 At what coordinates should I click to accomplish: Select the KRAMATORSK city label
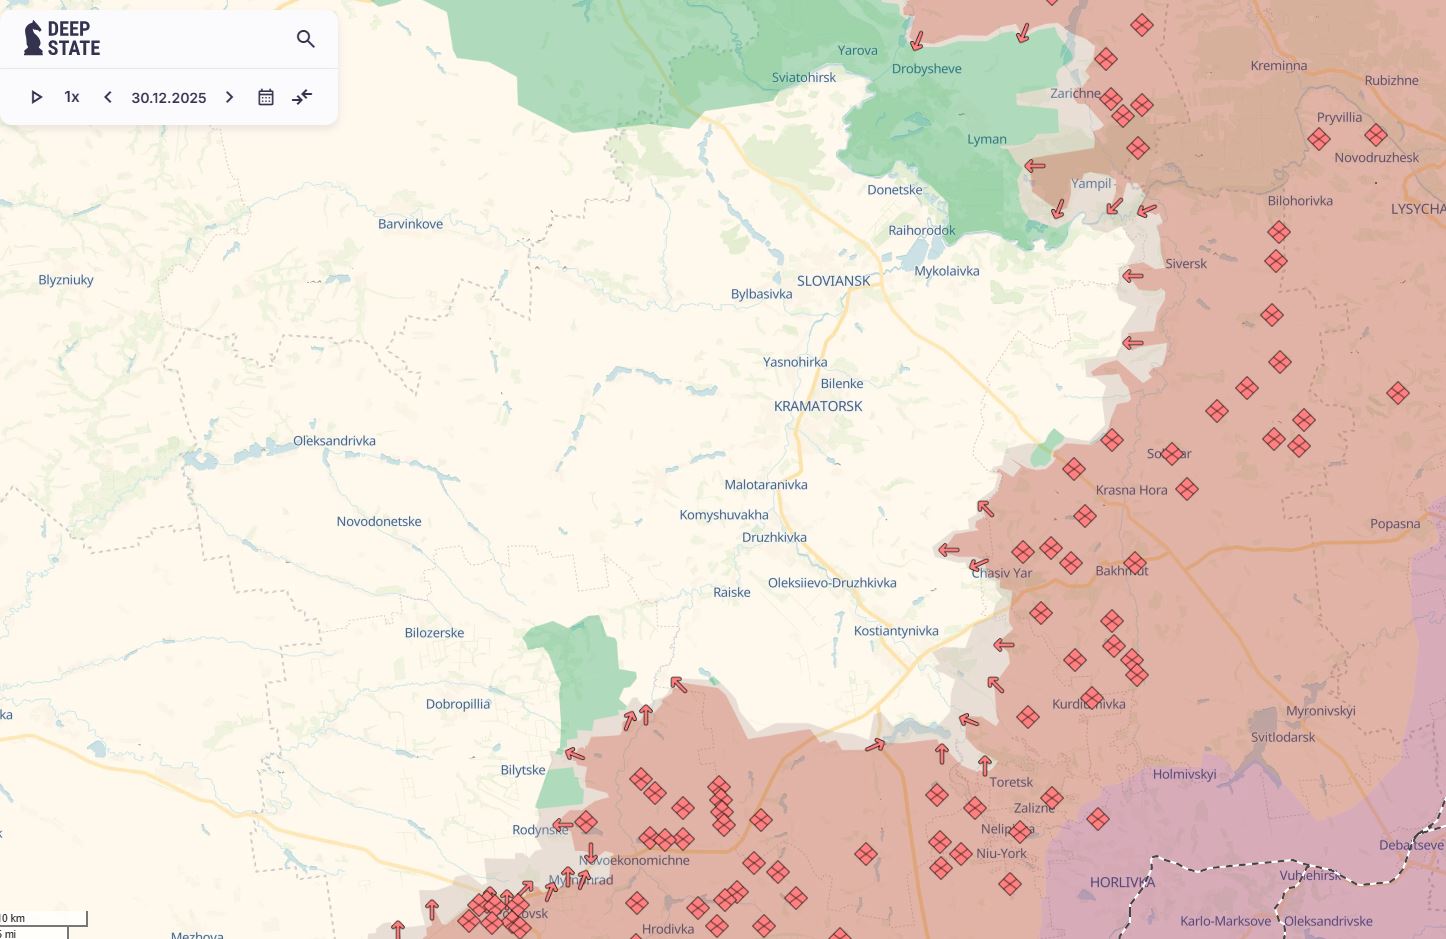(x=818, y=406)
